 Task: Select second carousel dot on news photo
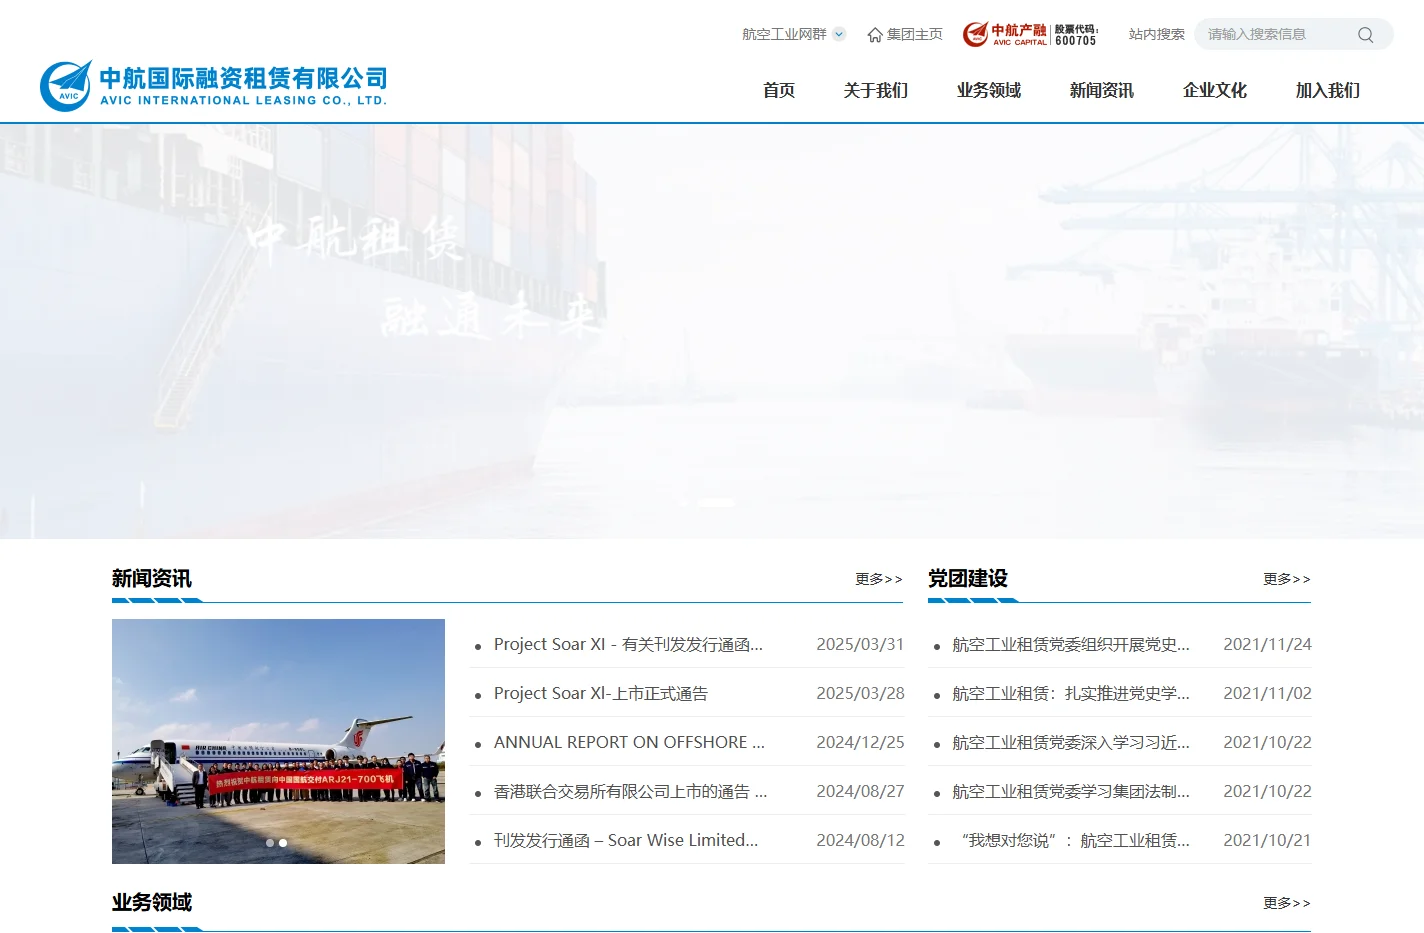point(283,843)
